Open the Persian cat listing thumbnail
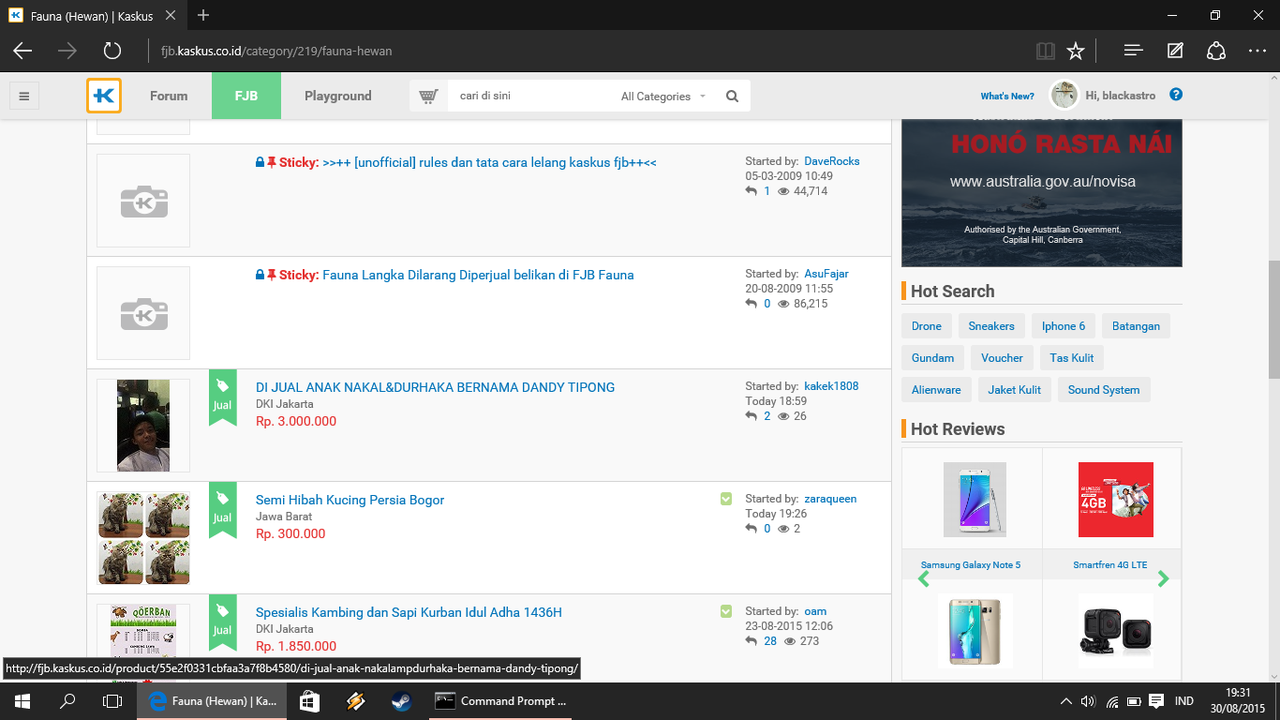 point(143,538)
